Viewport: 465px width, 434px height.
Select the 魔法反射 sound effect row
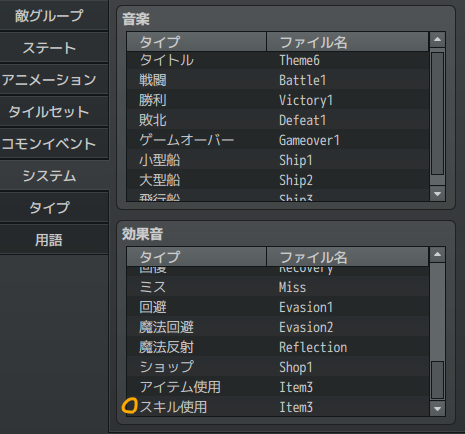click(278, 347)
